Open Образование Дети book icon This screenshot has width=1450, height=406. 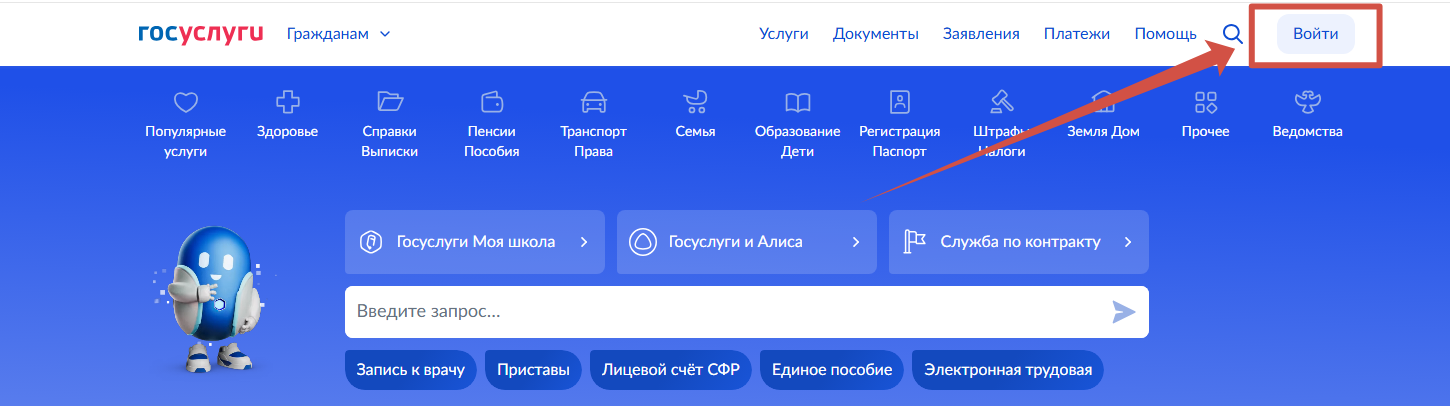[797, 102]
